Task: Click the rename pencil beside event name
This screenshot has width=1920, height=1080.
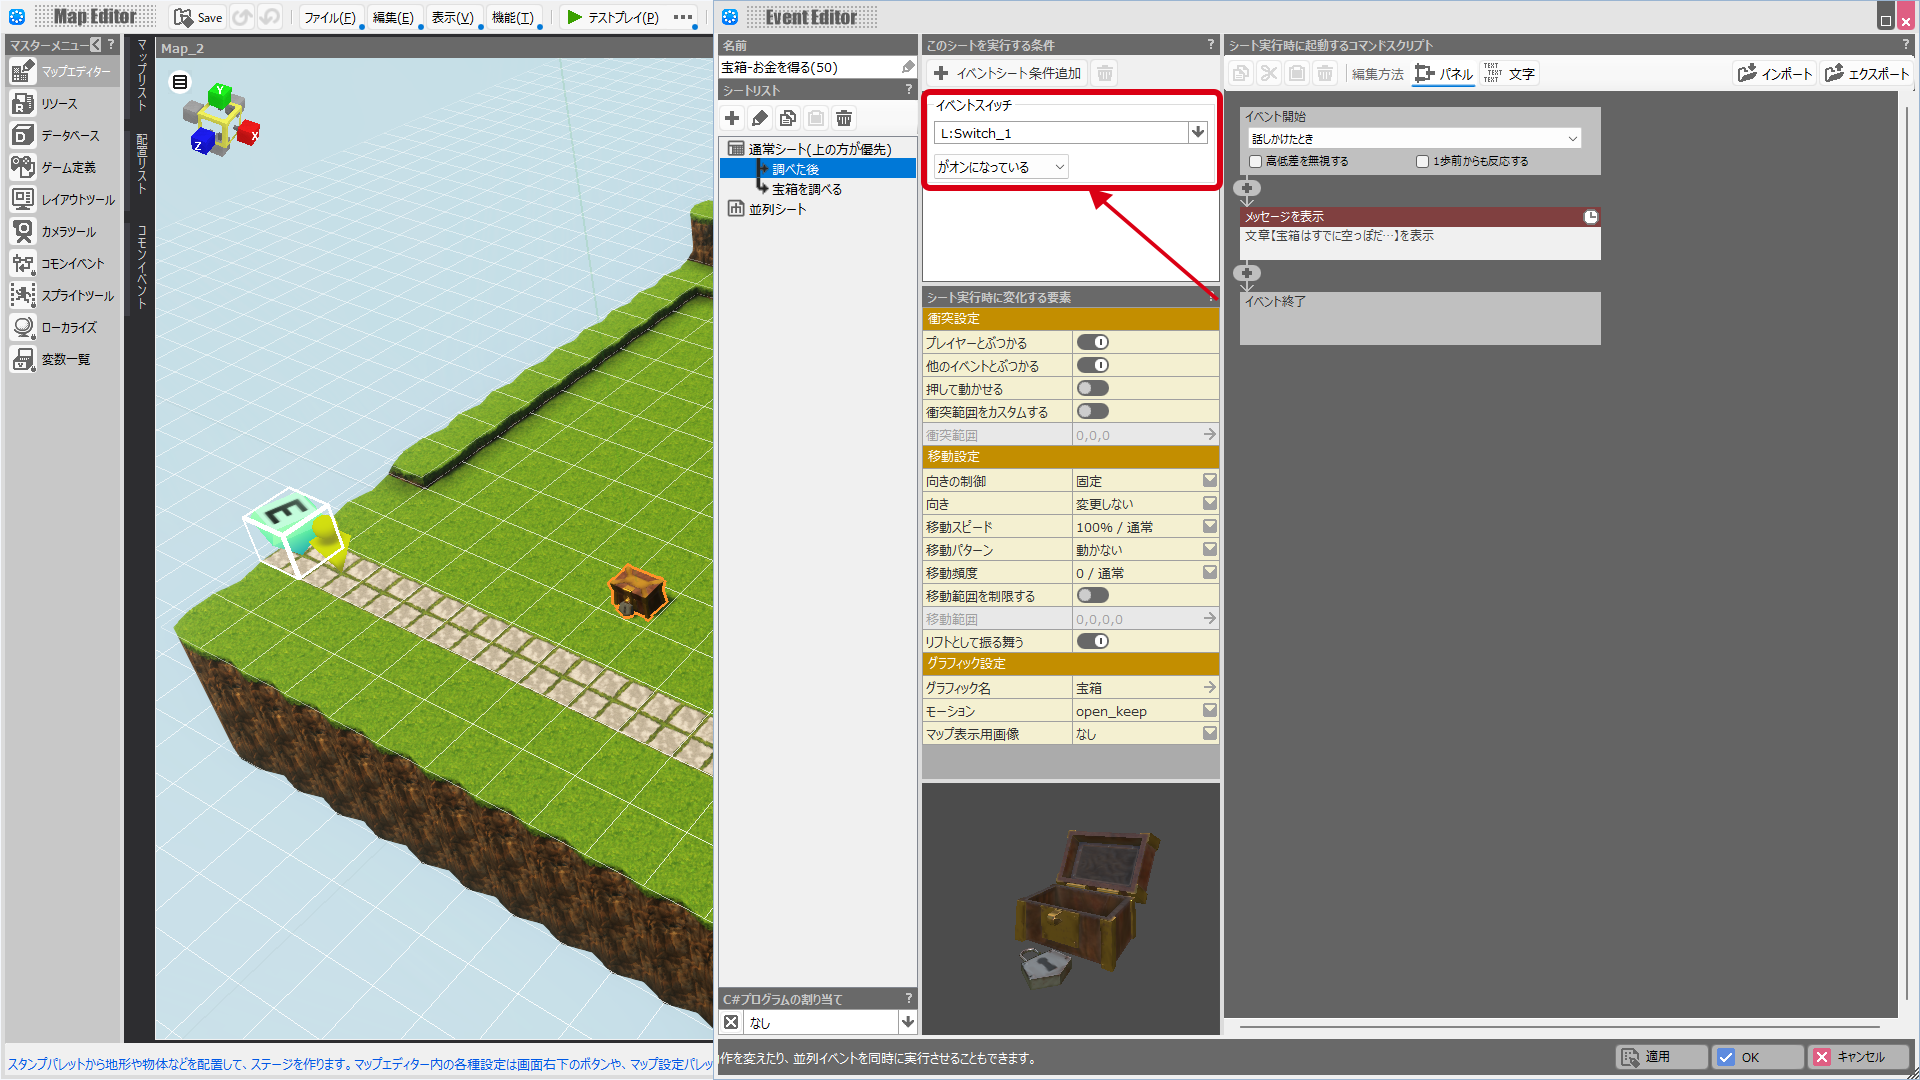Action: [x=908, y=67]
